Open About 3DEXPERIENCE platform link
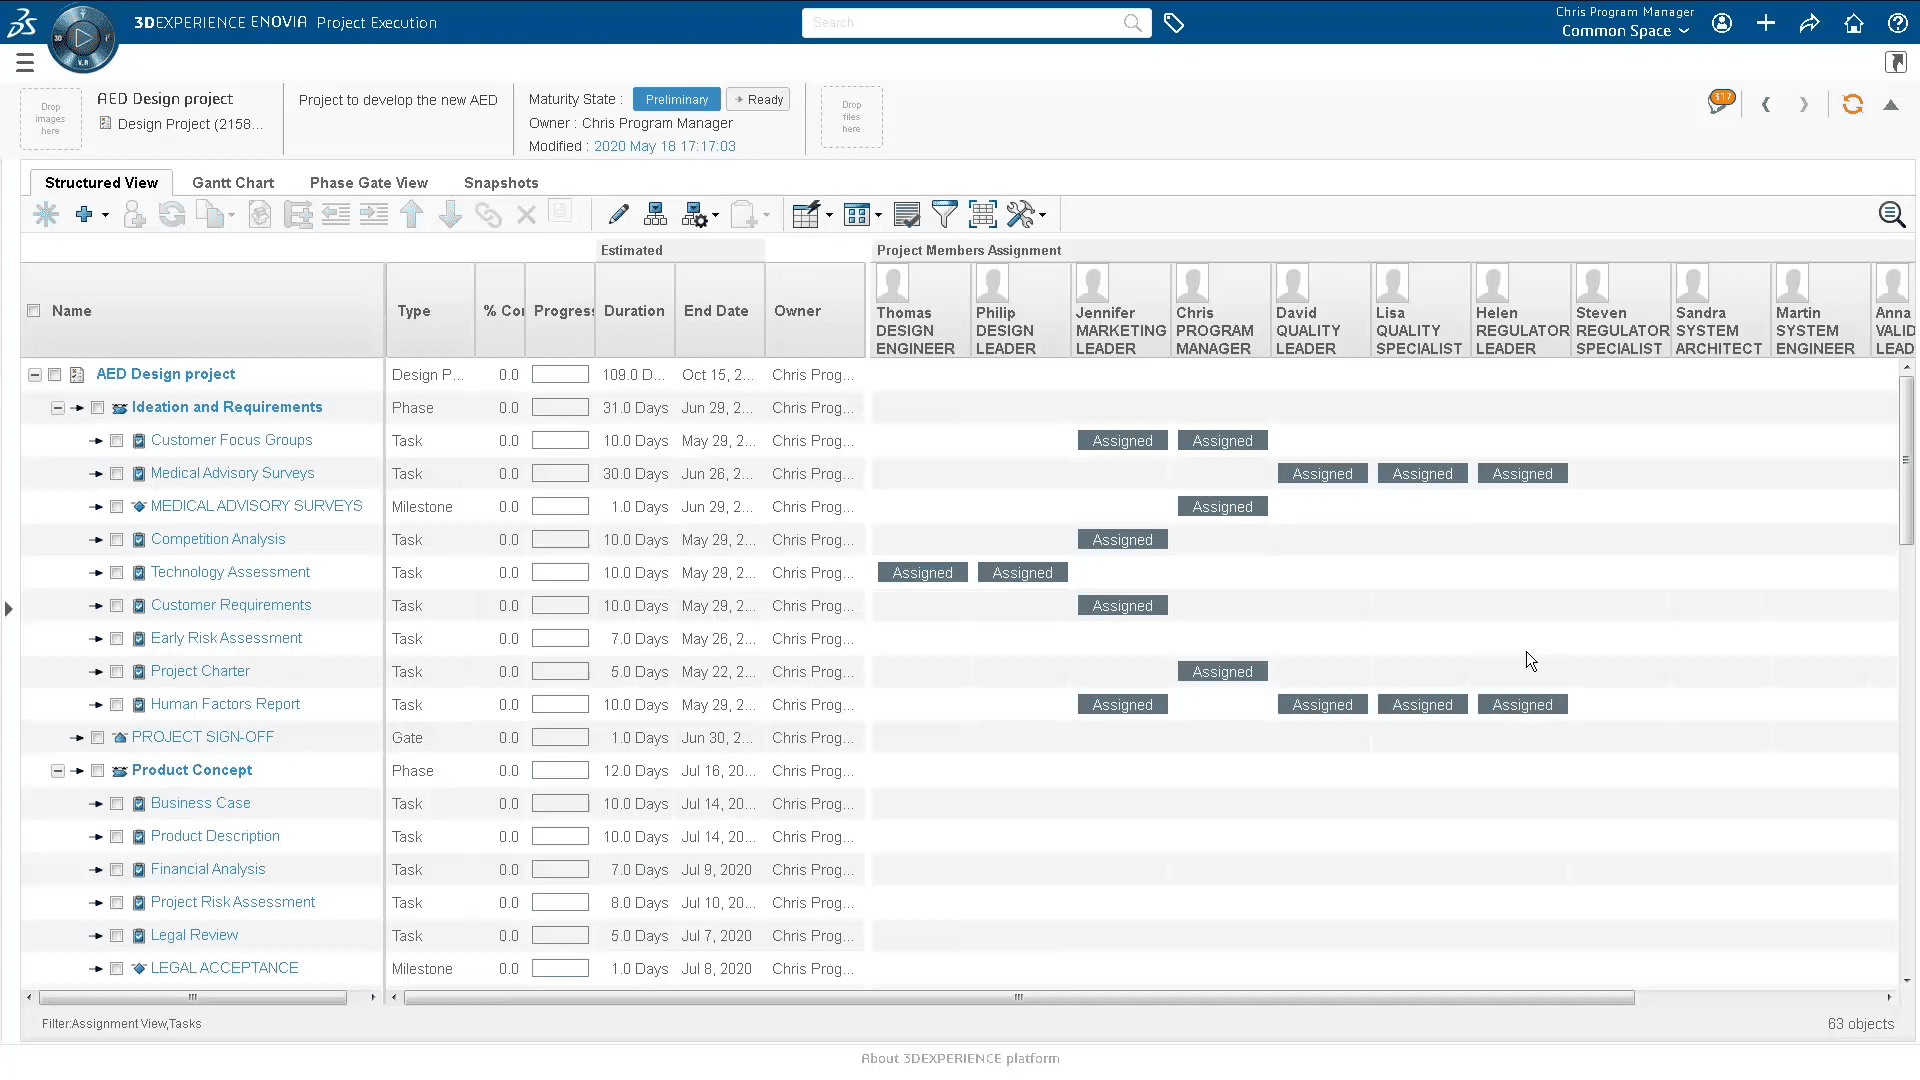This screenshot has height=1080, width=1920. tap(960, 1058)
